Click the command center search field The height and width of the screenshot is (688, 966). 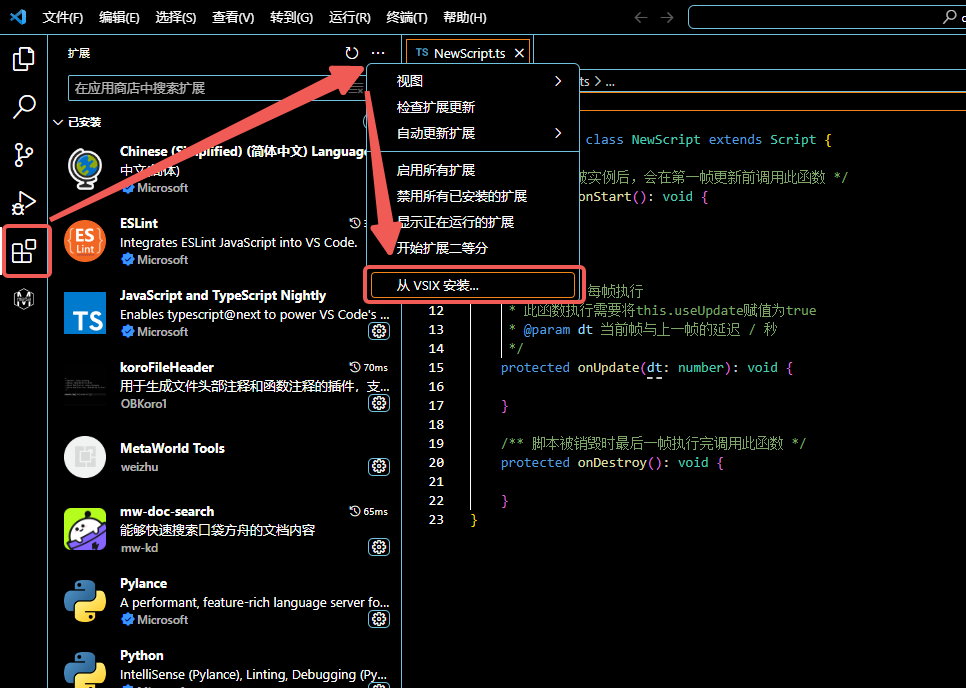826,17
